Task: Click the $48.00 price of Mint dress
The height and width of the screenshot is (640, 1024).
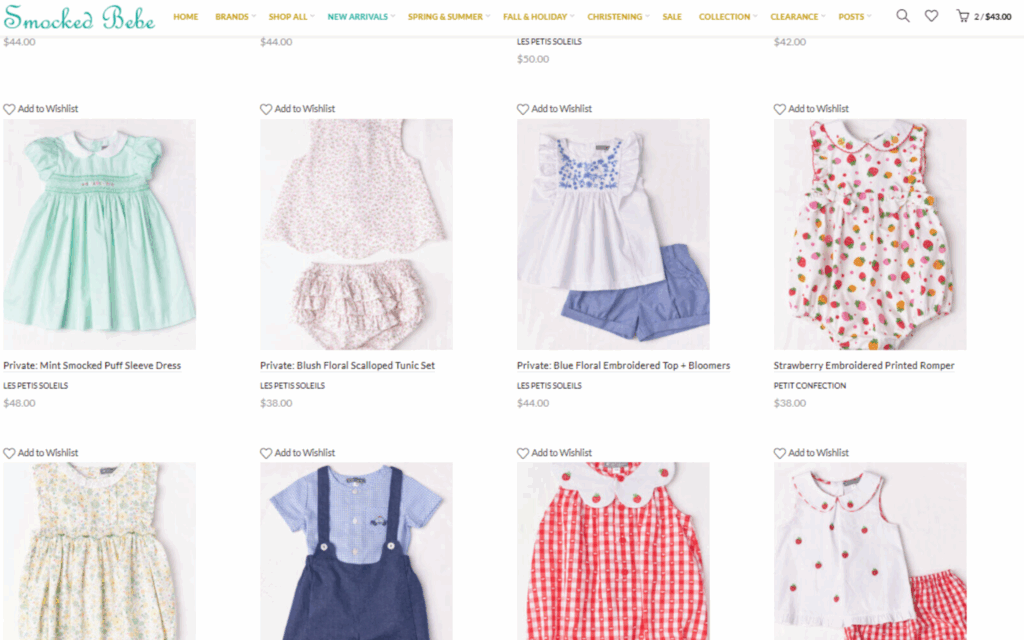Action: tap(20, 404)
